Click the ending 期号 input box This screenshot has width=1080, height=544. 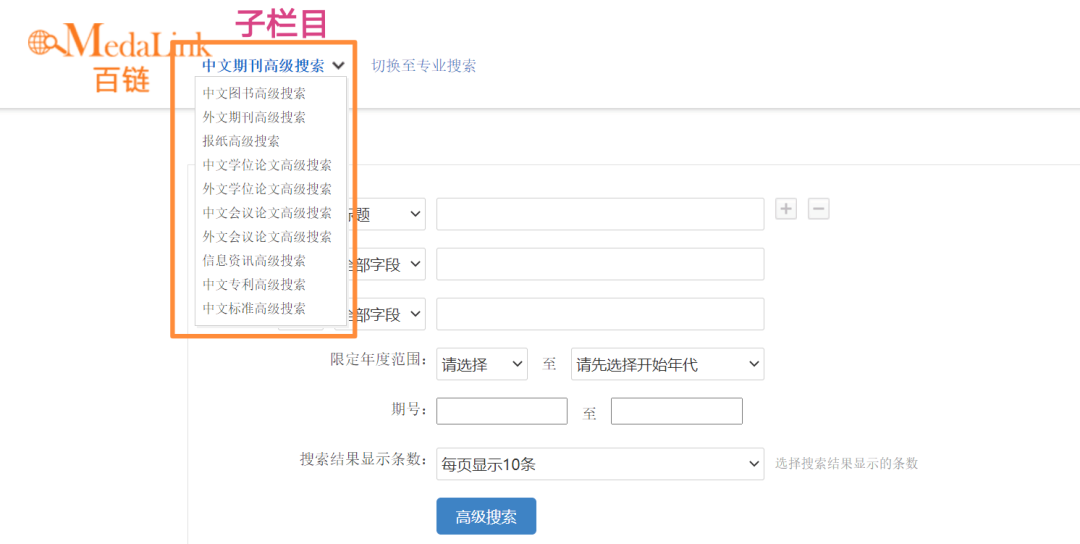[x=677, y=411]
